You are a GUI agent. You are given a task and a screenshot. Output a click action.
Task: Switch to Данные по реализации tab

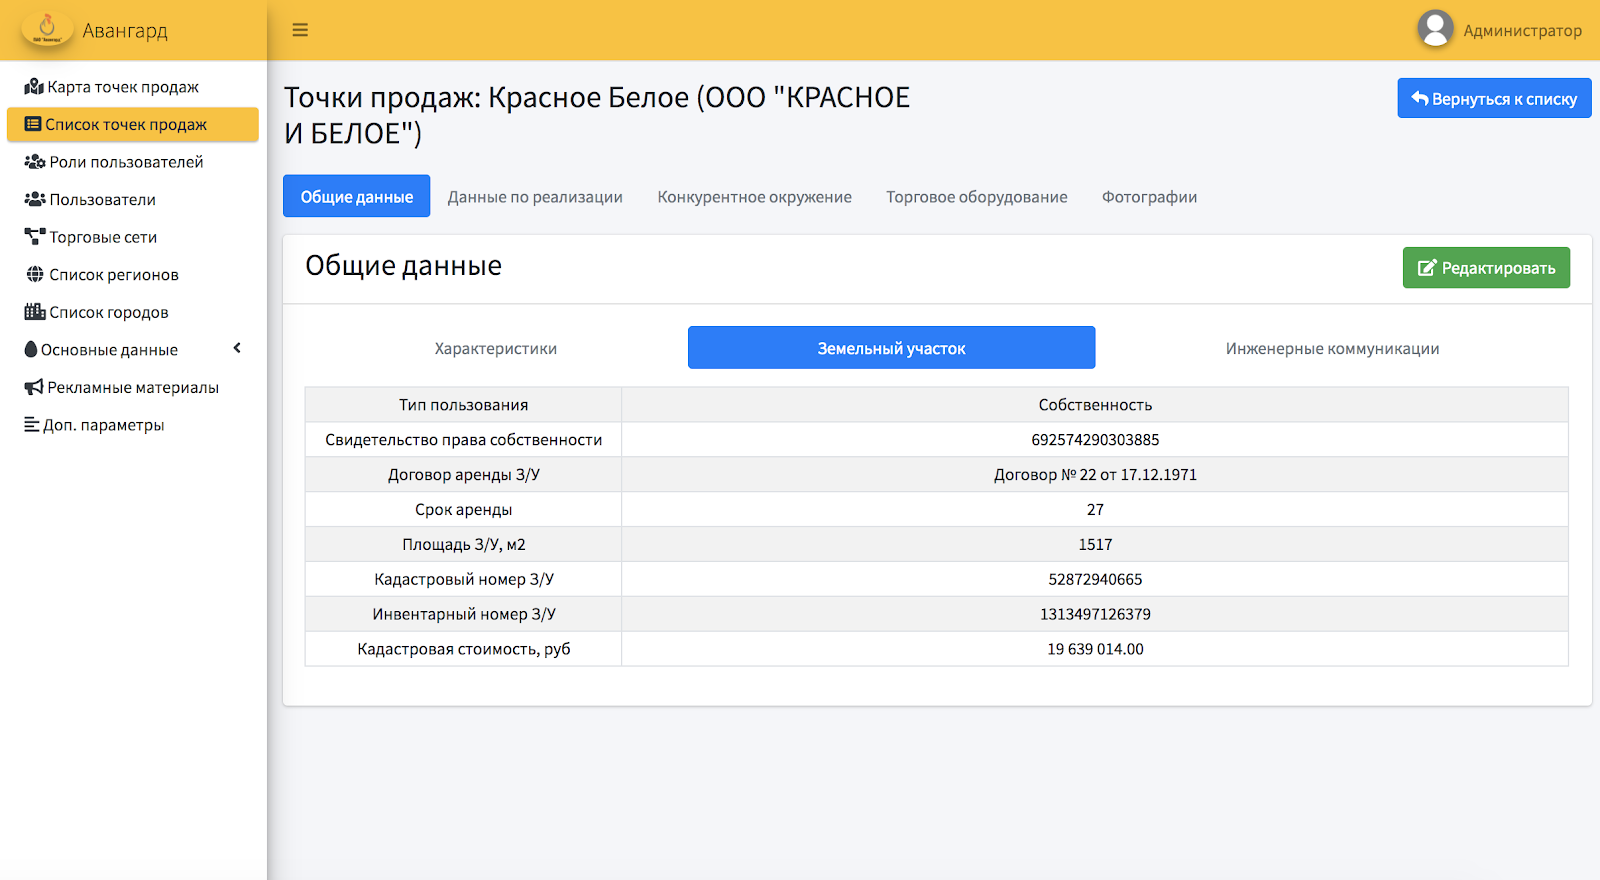pyautogui.click(x=535, y=197)
